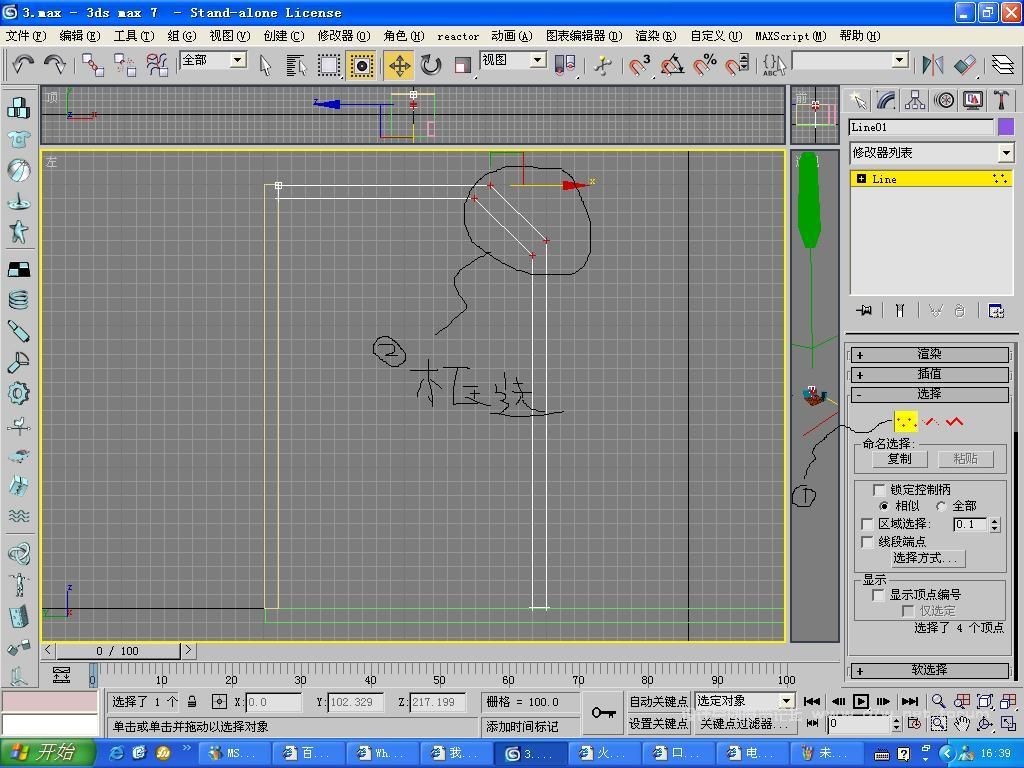Activate Select and Scale tool
This screenshot has width=1024, height=768.
(x=463, y=65)
